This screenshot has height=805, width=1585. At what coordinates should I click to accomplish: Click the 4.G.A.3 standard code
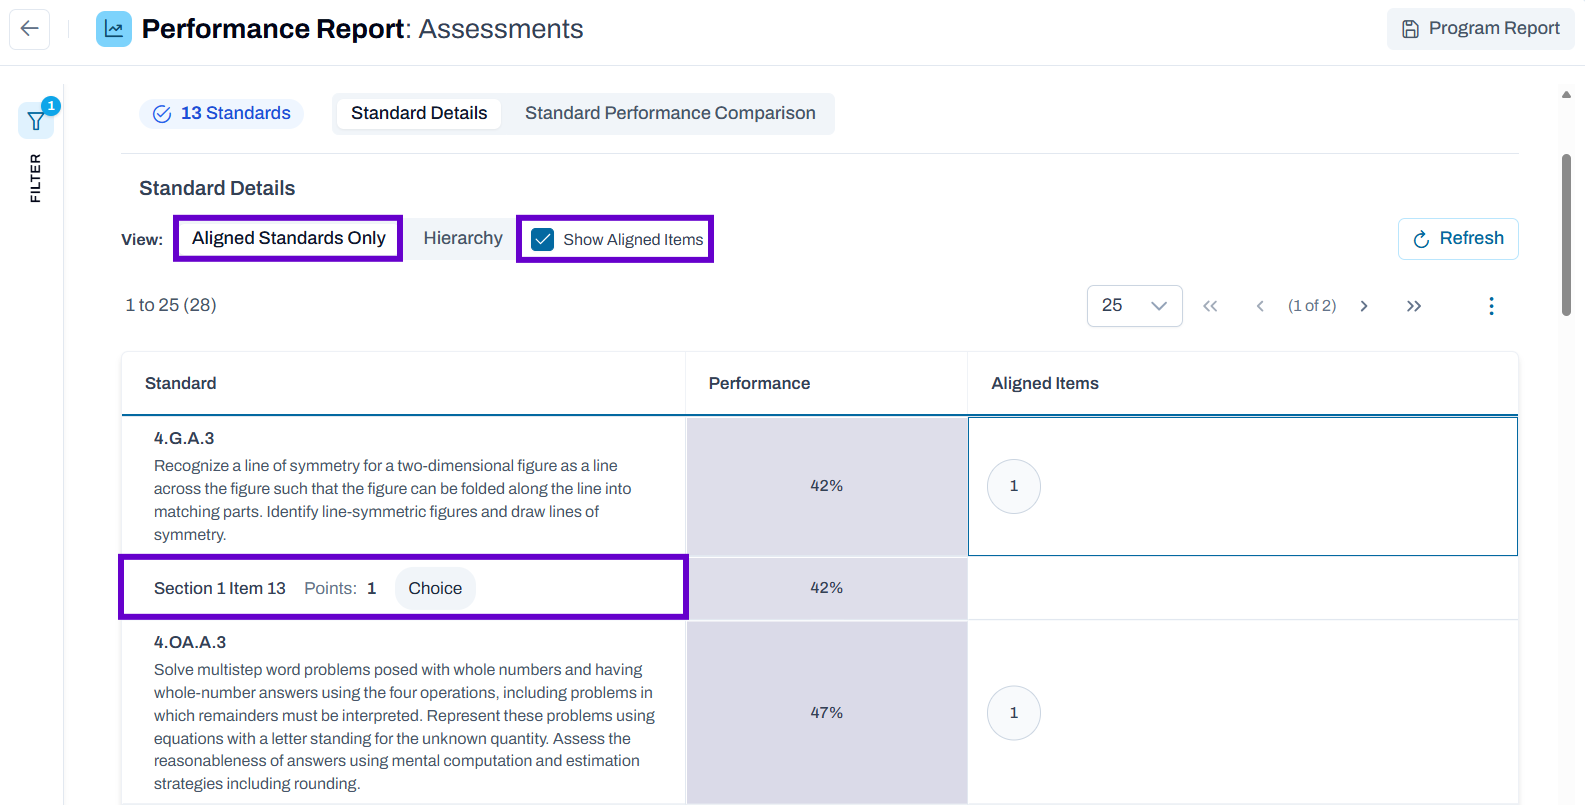click(x=184, y=438)
